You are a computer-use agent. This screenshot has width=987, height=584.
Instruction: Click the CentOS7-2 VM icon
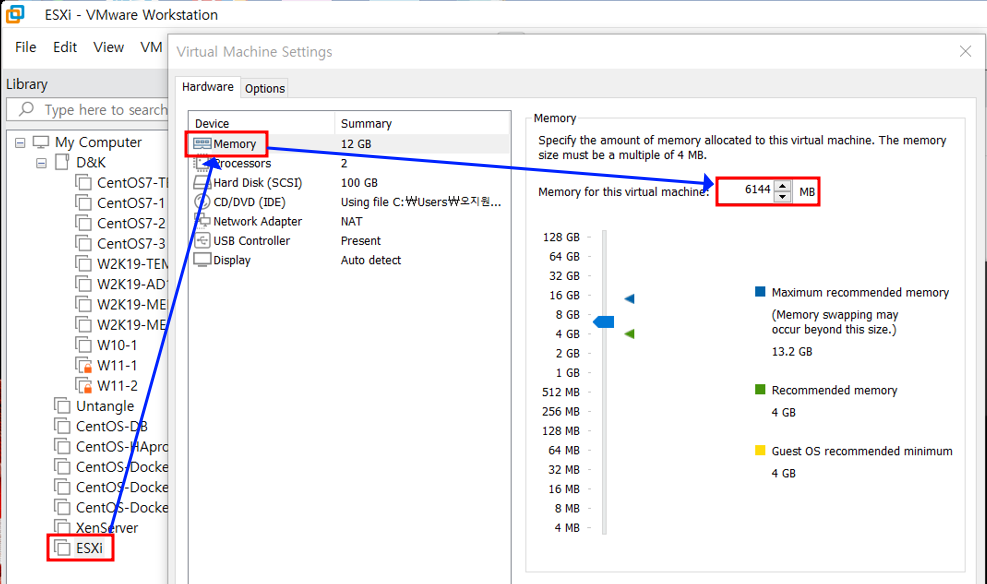(x=83, y=223)
